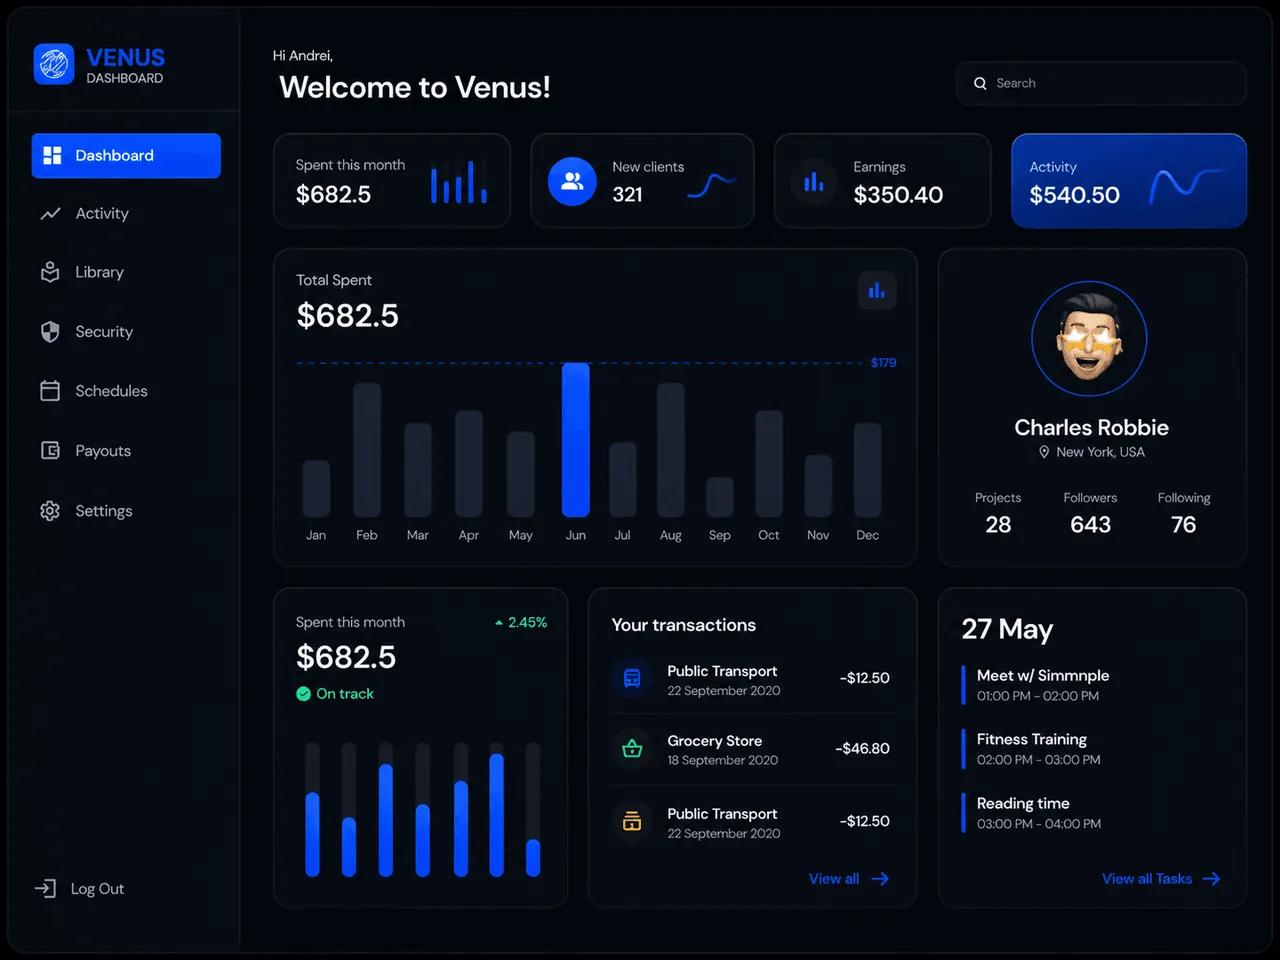
Task: Click the Projects count 28
Action: coord(998,525)
